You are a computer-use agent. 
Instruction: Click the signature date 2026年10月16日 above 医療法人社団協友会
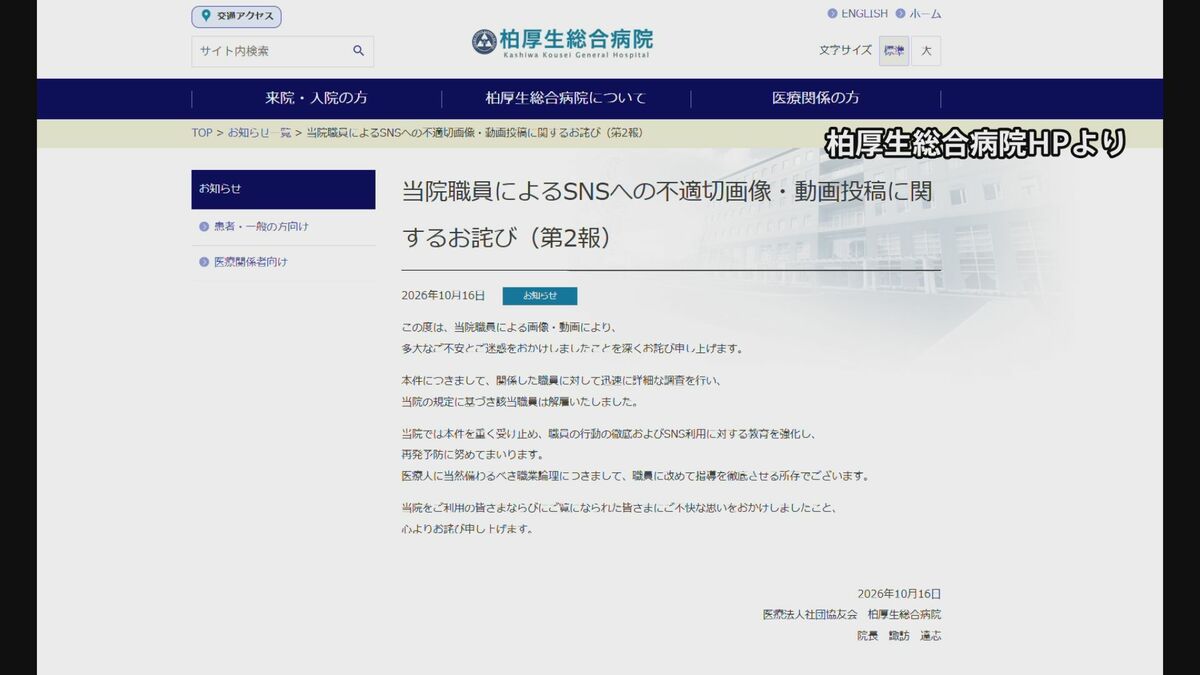tap(899, 593)
